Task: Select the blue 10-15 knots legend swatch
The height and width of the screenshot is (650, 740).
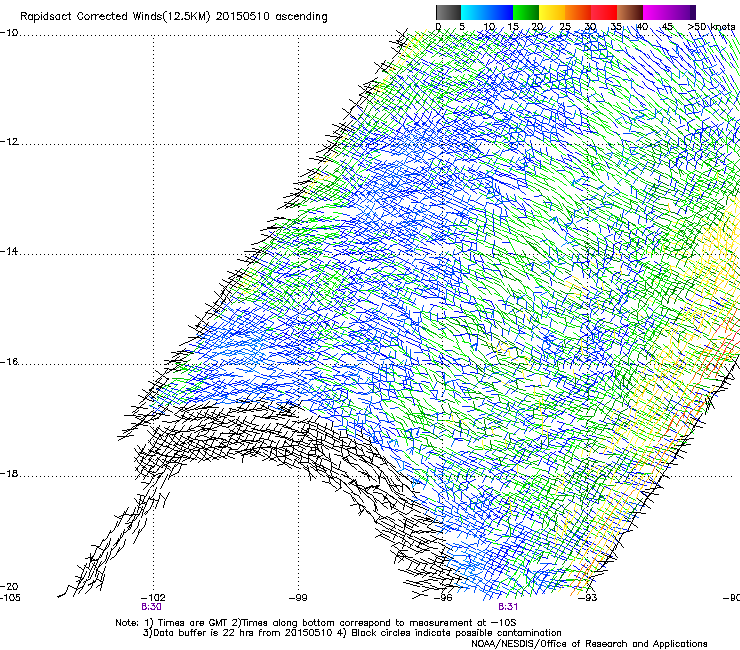Action: [500, 12]
